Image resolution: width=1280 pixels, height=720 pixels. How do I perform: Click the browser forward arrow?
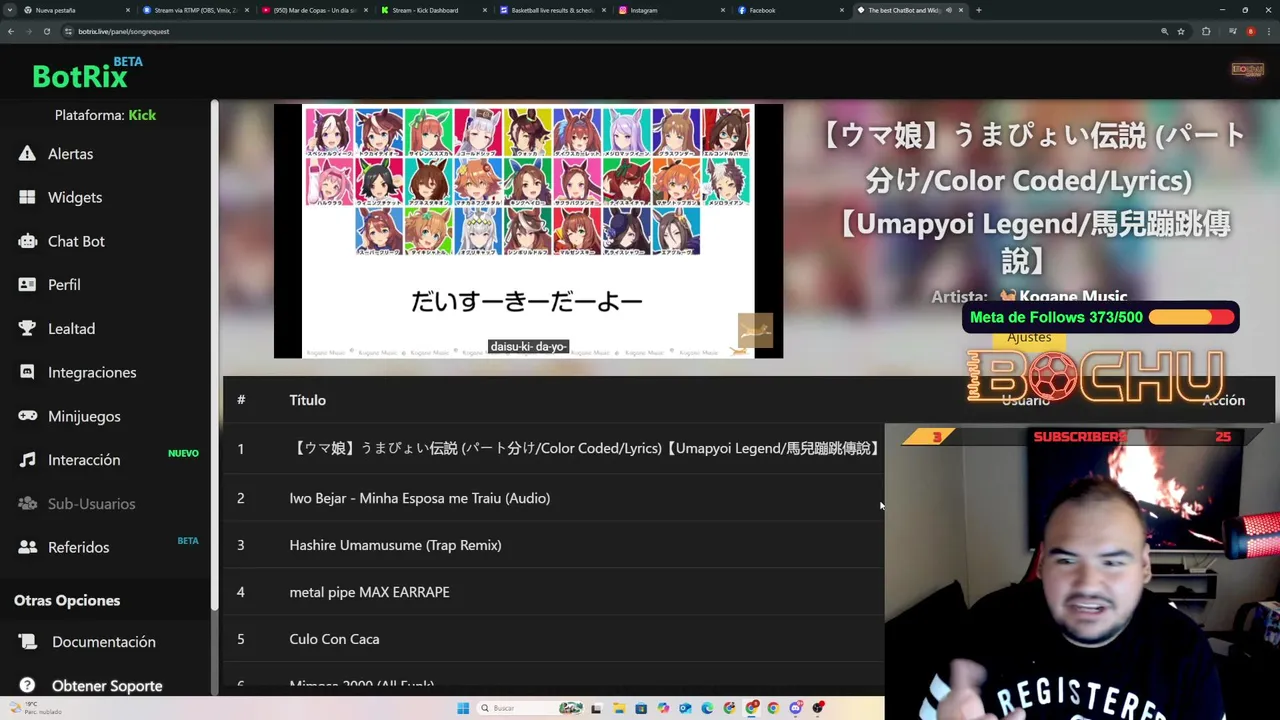pos(29,31)
